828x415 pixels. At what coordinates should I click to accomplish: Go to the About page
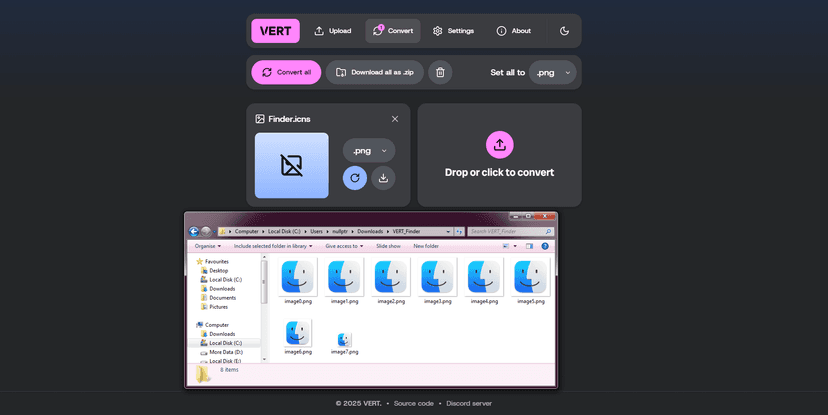[513, 31]
